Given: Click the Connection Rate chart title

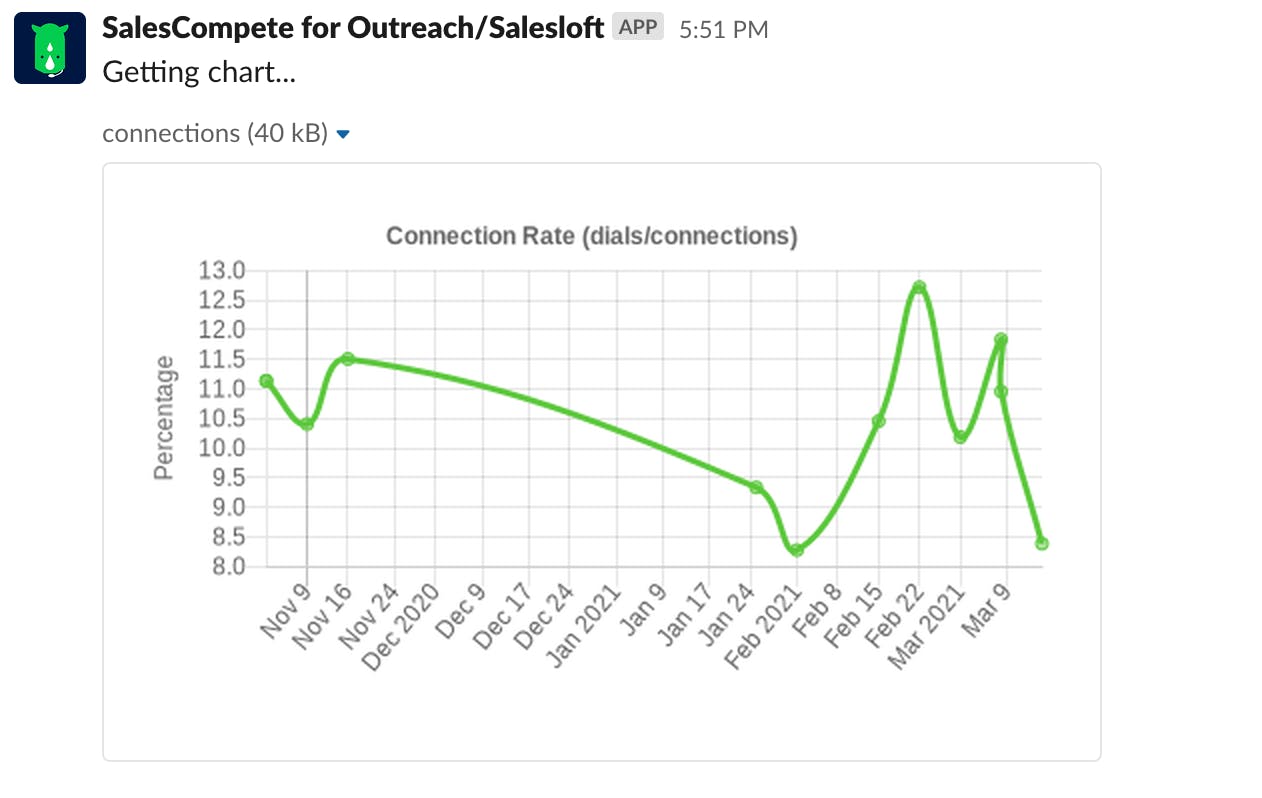Looking at the screenshot, I should tap(591, 236).
